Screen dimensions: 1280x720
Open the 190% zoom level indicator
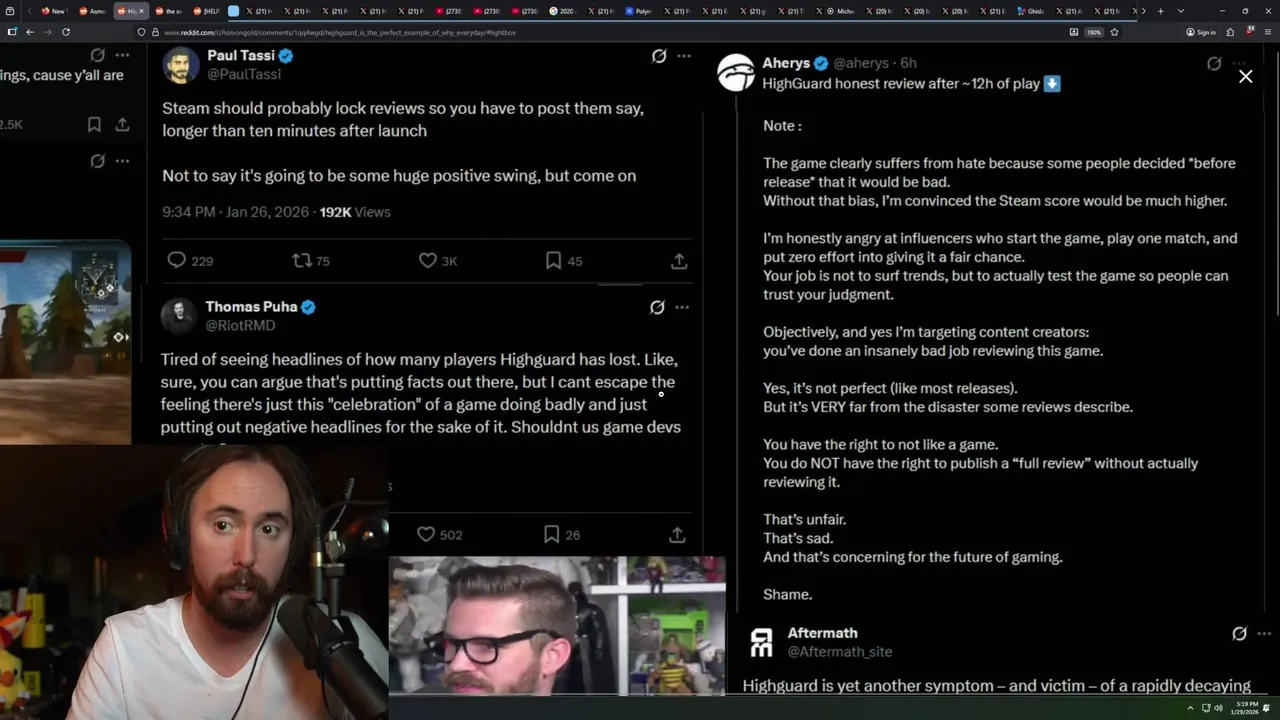(1094, 32)
